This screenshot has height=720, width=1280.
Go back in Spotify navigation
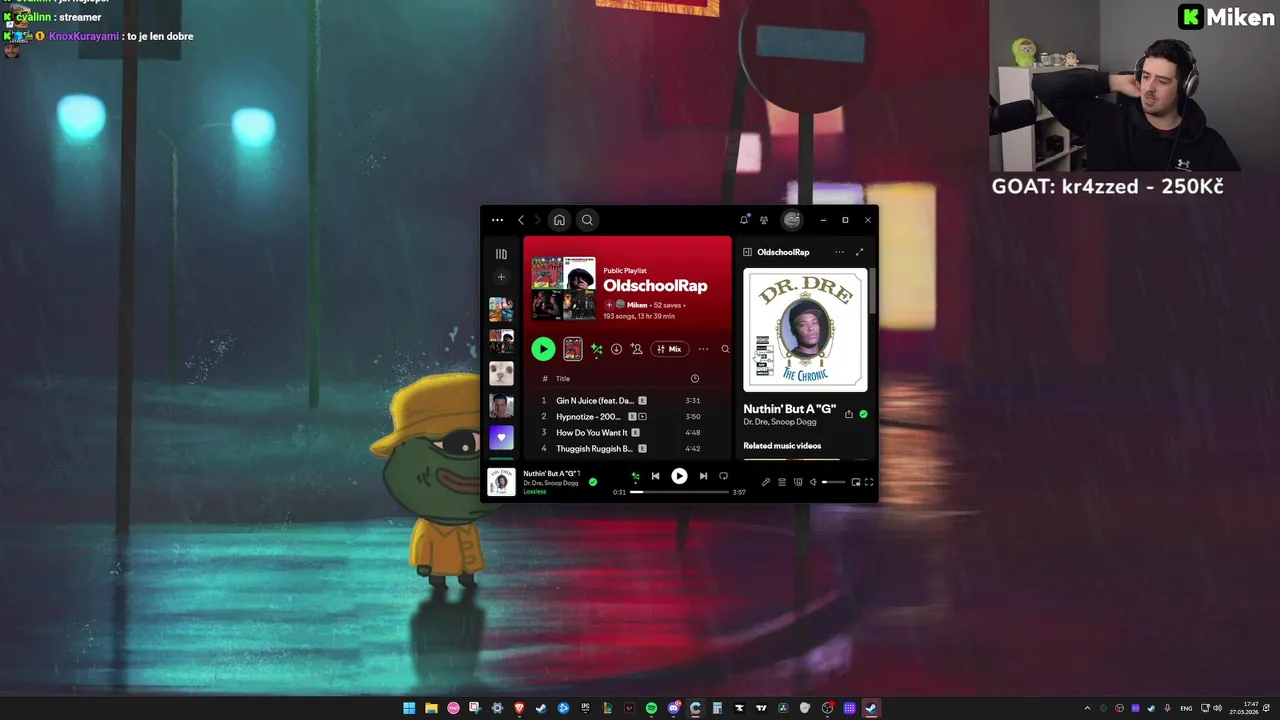(521, 220)
